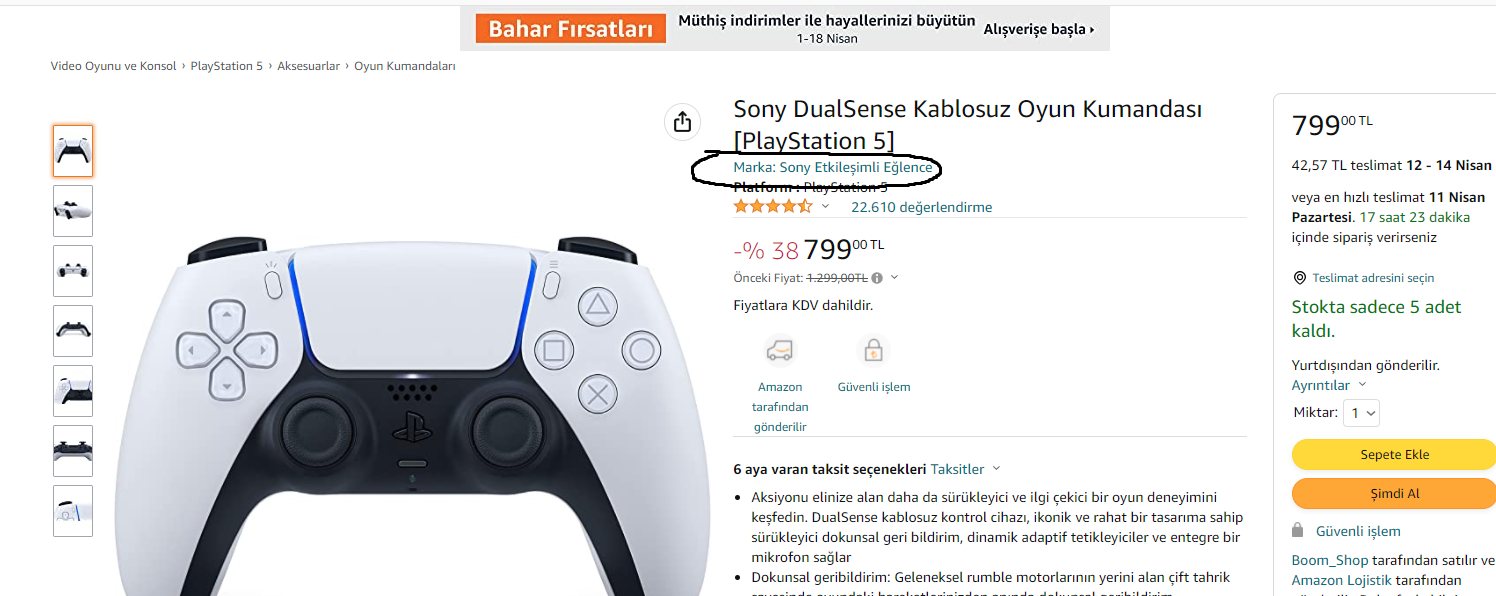Add item with Sepete Ekle button

(1394, 454)
